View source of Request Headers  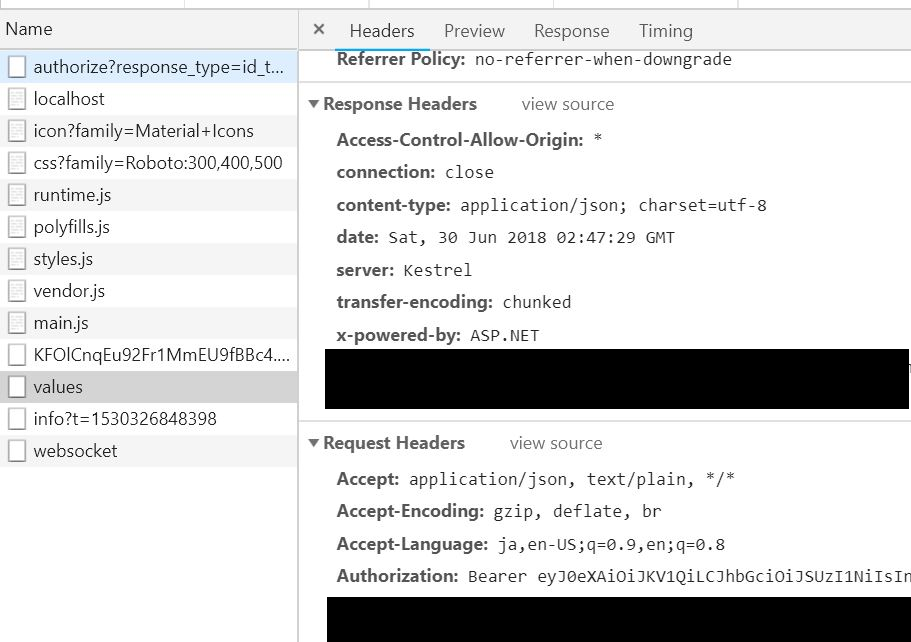tap(556, 443)
